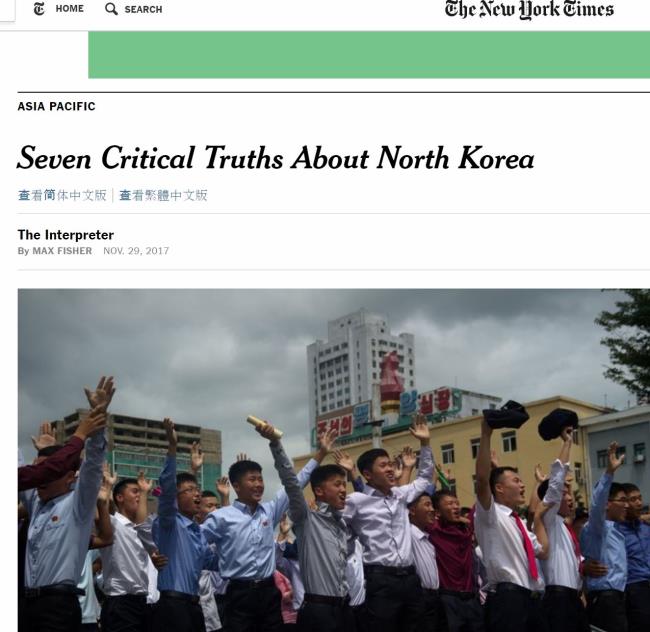Click the headline Seven Critical Truths About North Korea
This screenshot has width=650, height=632.
(276, 158)
